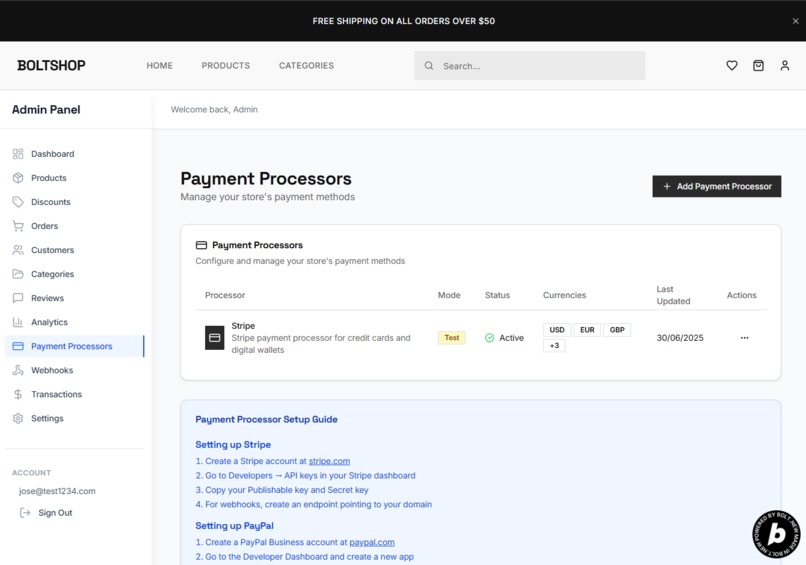Click the Add Payment Processor button
The height and width of the screenshot is (565, 806).
pyautogui.click(x=717, y=187)
